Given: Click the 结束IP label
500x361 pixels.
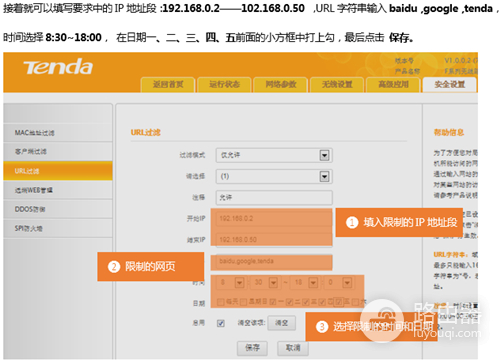Looking at the screenshot, I should [x=196, y=240].
